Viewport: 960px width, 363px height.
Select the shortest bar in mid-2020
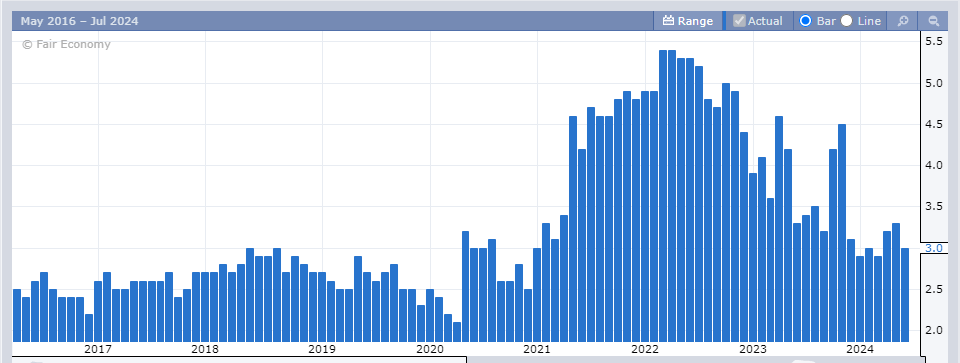pyautogui.click(x=457, y=332)
